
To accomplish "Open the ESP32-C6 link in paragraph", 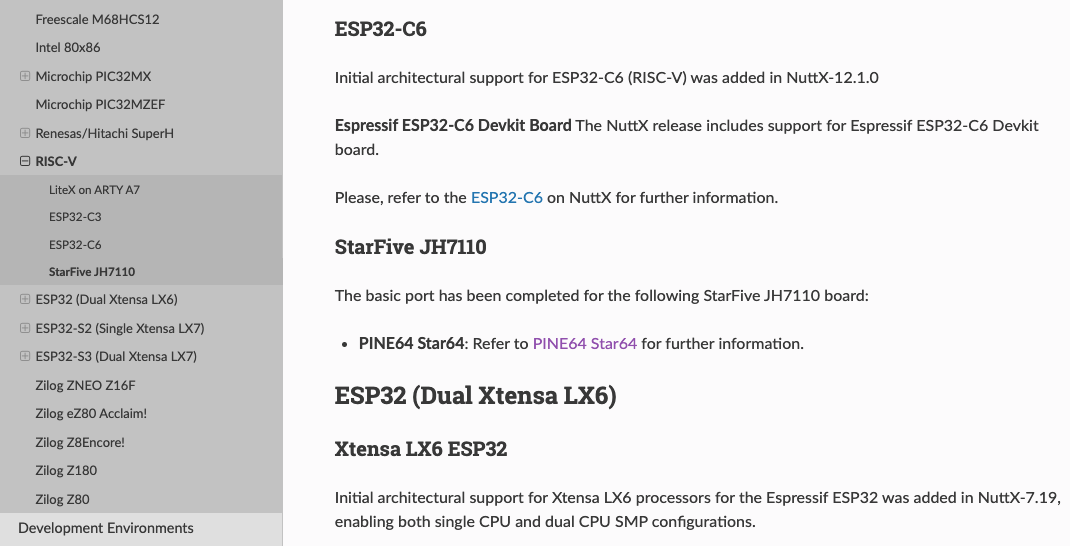I will (506, 198).
